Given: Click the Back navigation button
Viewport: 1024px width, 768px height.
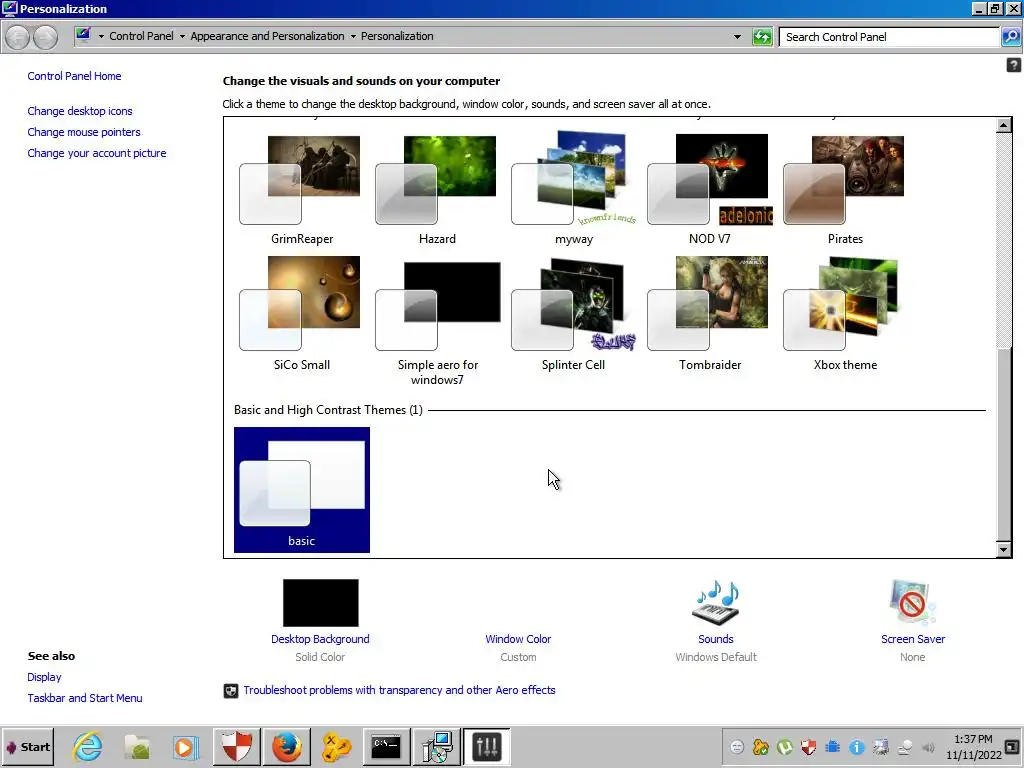Looking at the screenshot, I should pyautogui.click(x=18, y=37).
